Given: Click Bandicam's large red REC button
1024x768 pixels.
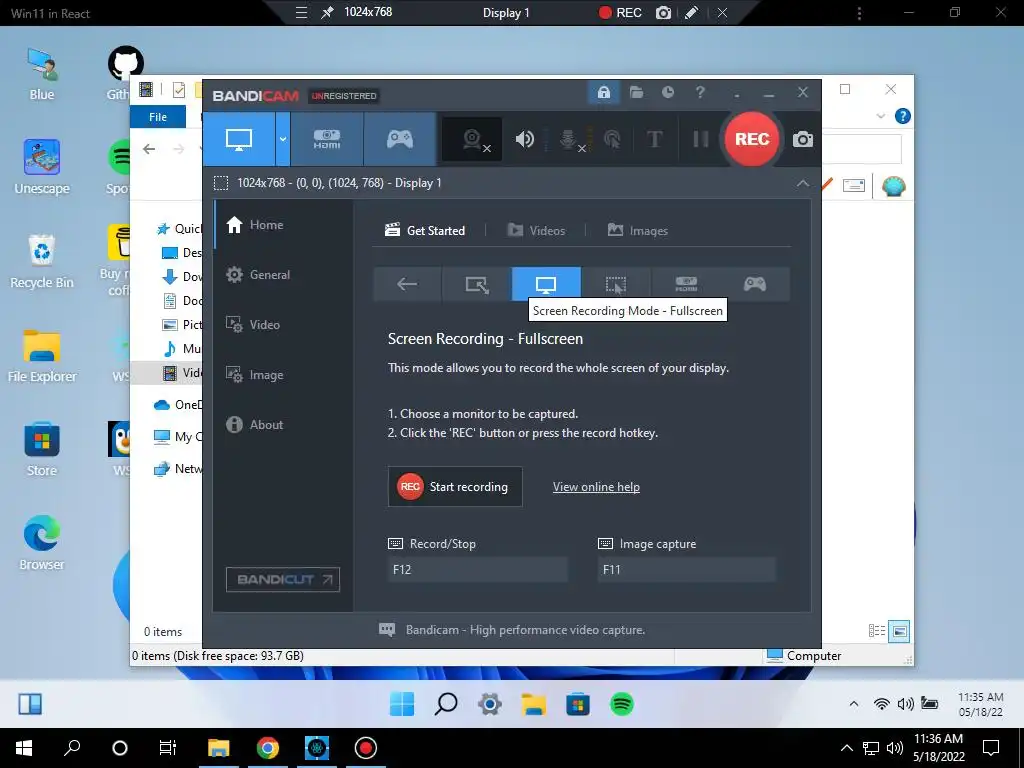Looking at the screenshot, I should [x=752, y=139].
